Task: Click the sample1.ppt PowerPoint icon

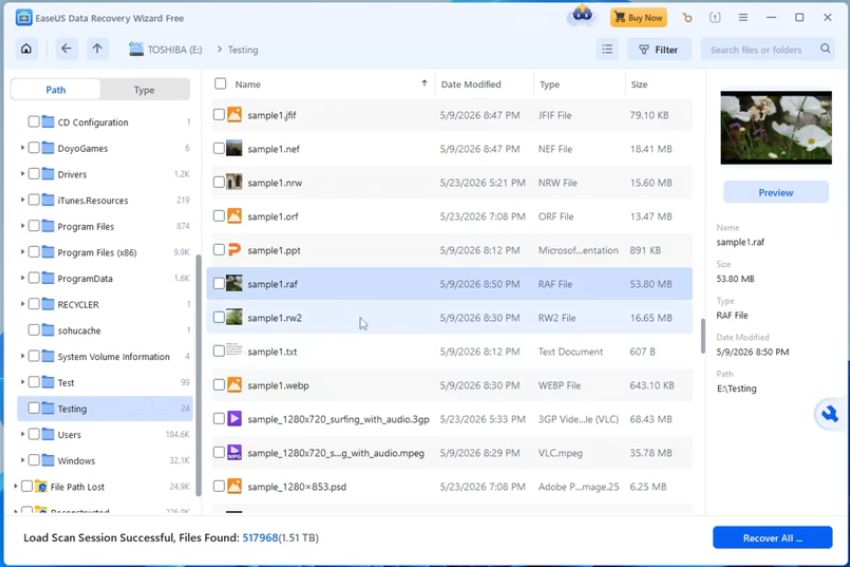Action: click(234, 250)
